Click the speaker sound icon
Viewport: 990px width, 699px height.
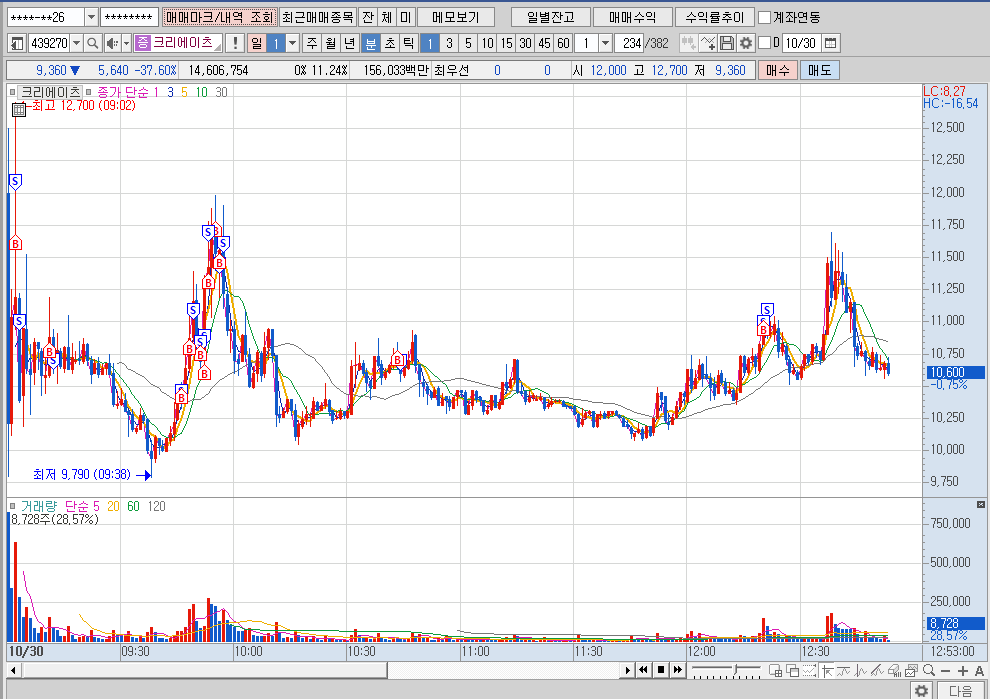[x=112, y=43]
